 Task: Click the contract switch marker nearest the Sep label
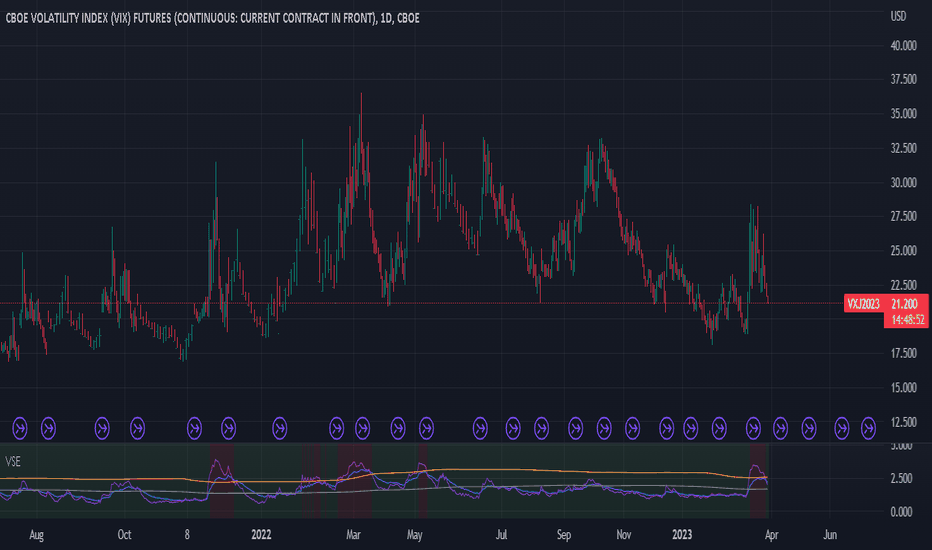pos(575,428)
